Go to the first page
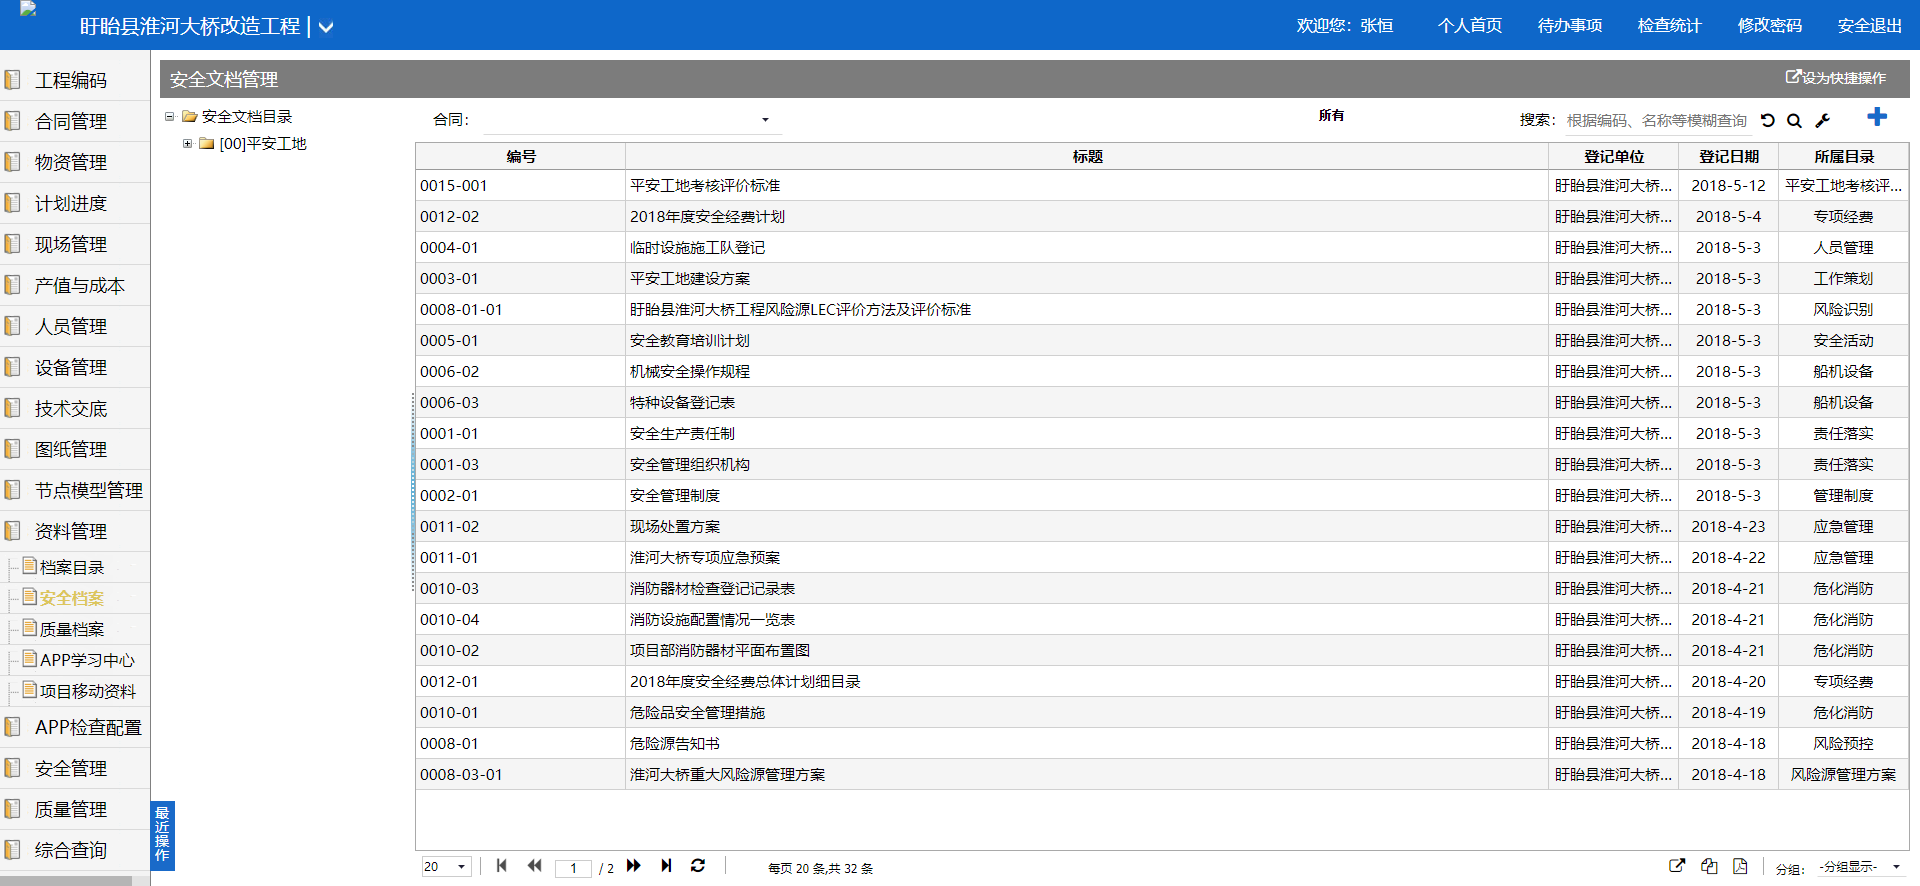This screenshot has width=1920, height=886. pyautogui.click(x=502, y=866)
